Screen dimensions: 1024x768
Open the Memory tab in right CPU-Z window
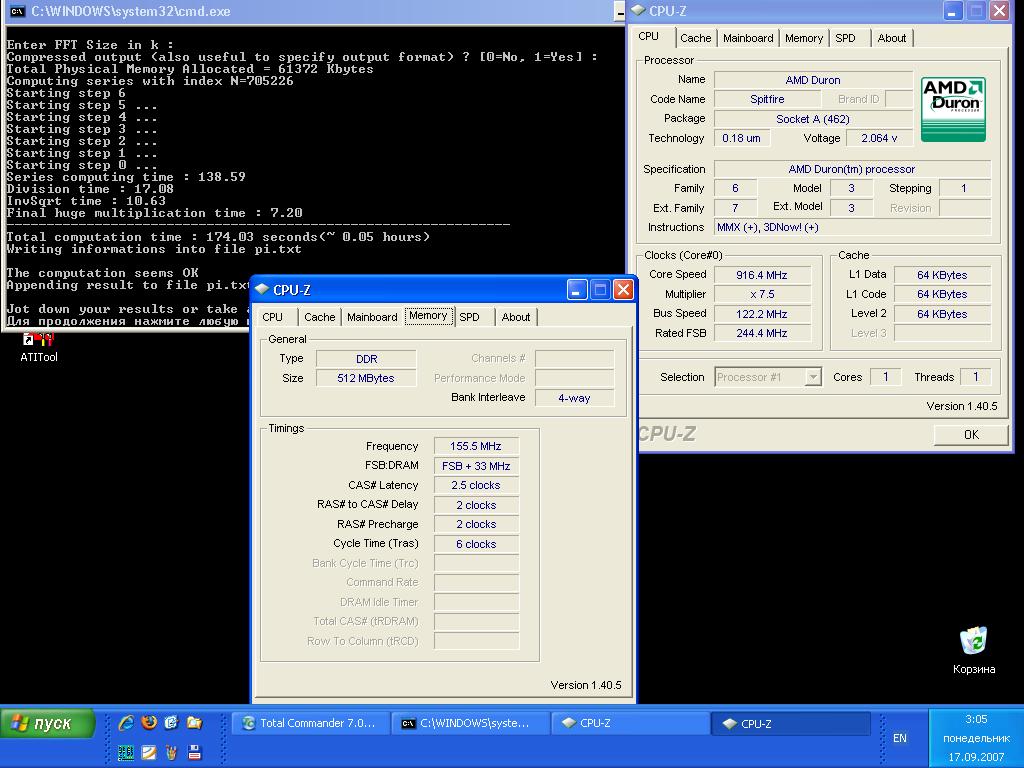(803, 38)
